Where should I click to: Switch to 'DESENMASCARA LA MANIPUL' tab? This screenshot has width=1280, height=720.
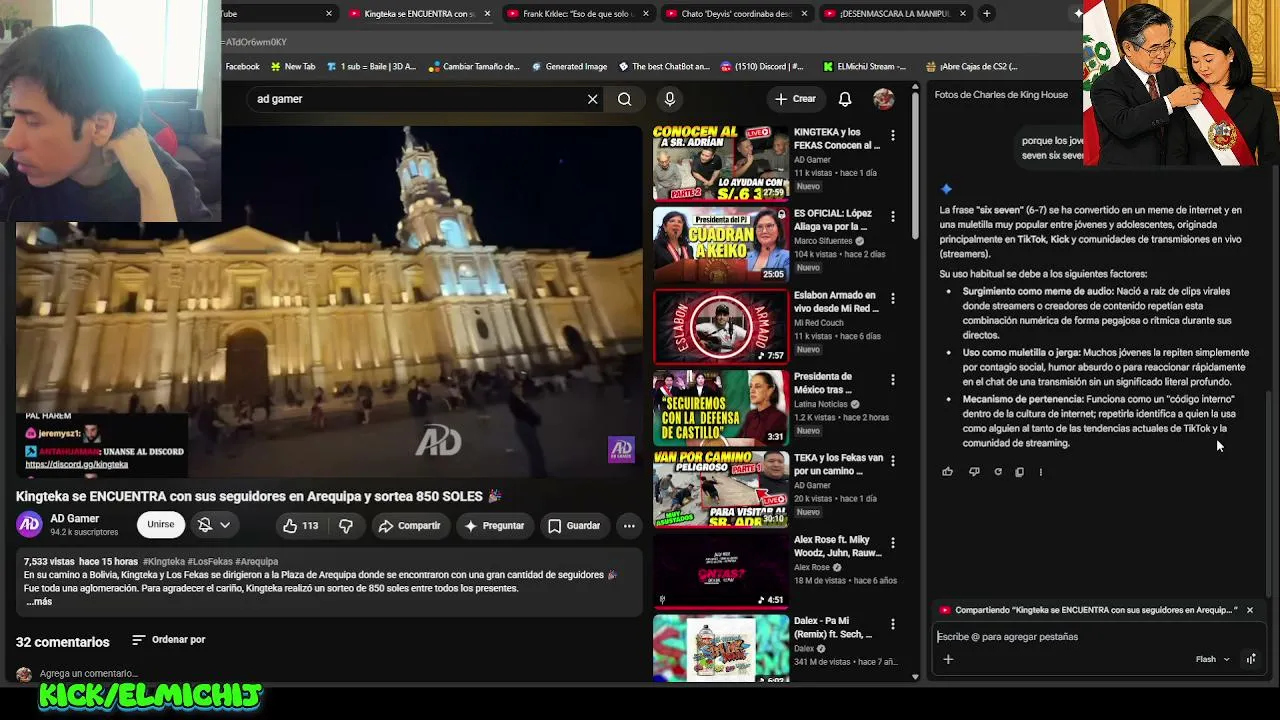click(895, 13)
